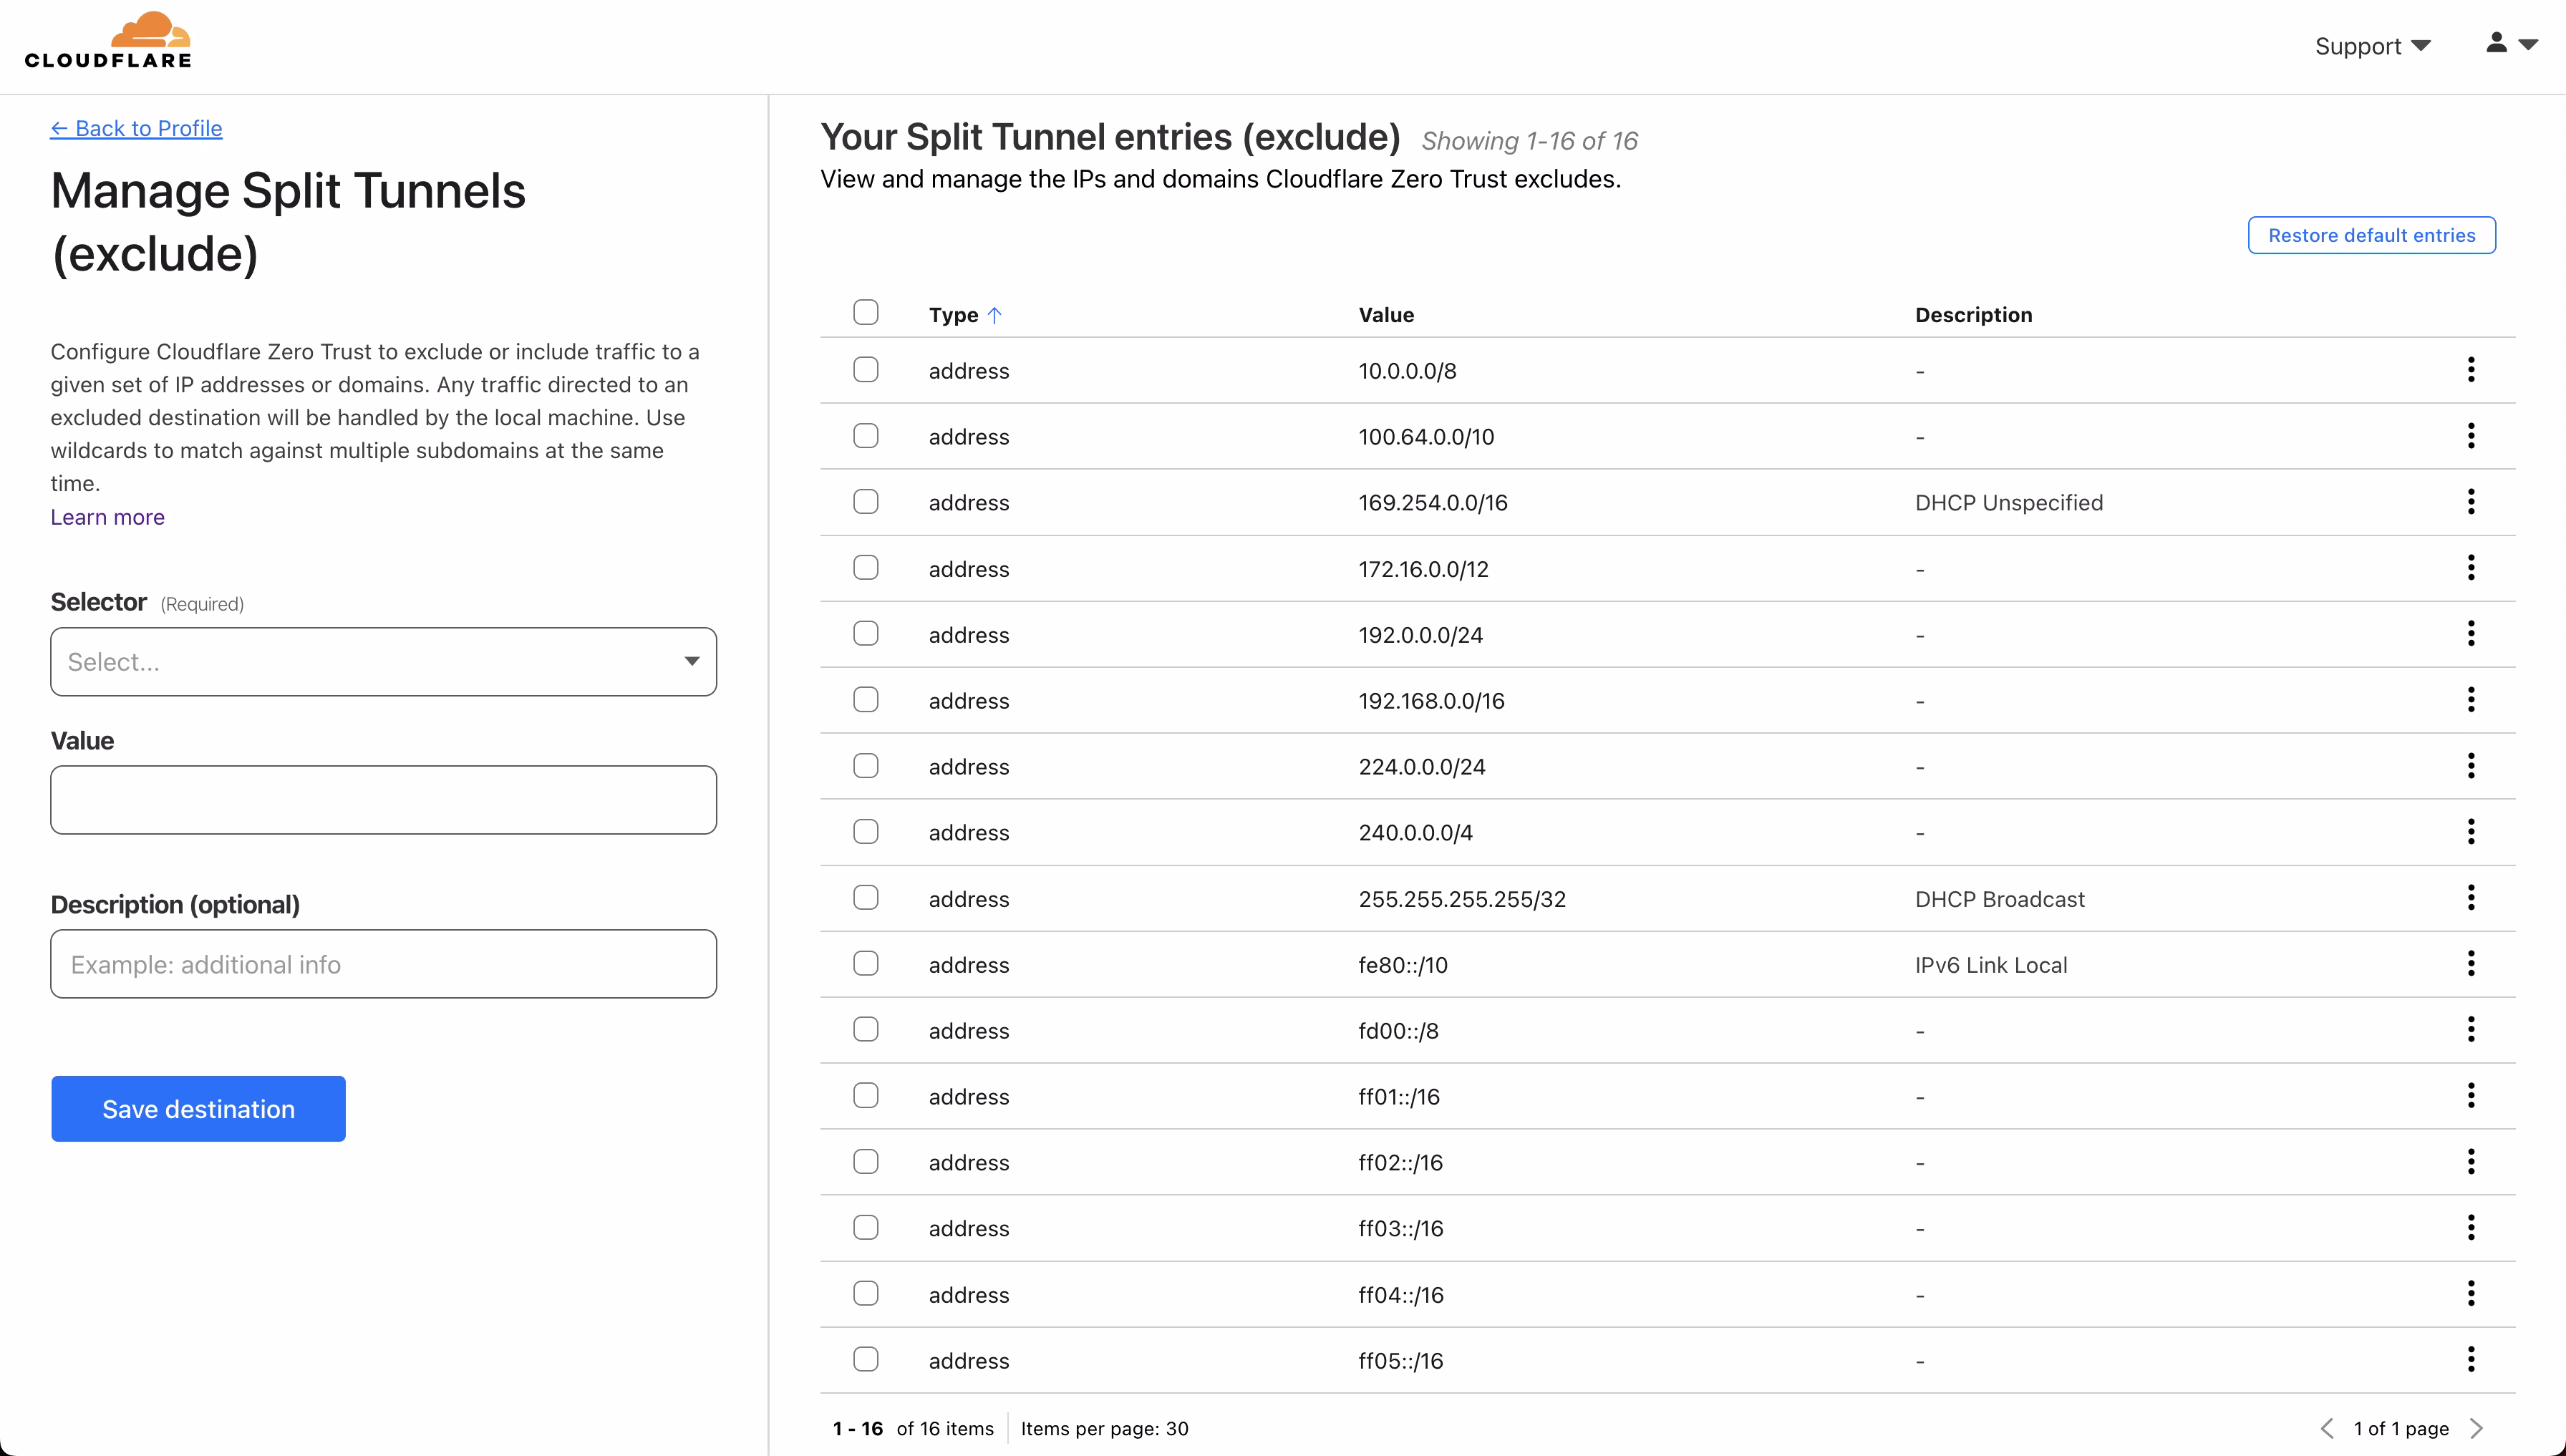Check the ff02::/16 row checkbox

click(x=866, y=1161)
